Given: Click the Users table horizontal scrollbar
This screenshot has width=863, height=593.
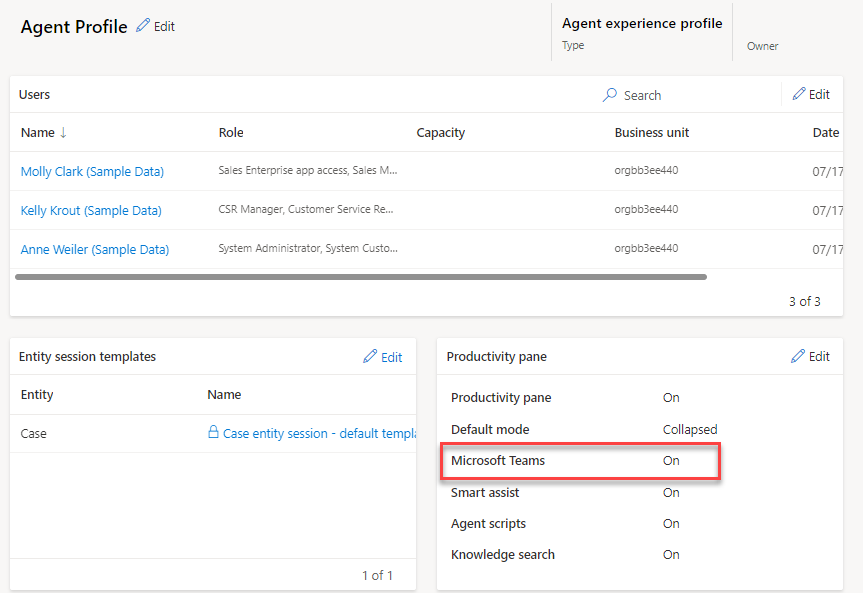Looking at the screenshot, I should click(361, 277).
